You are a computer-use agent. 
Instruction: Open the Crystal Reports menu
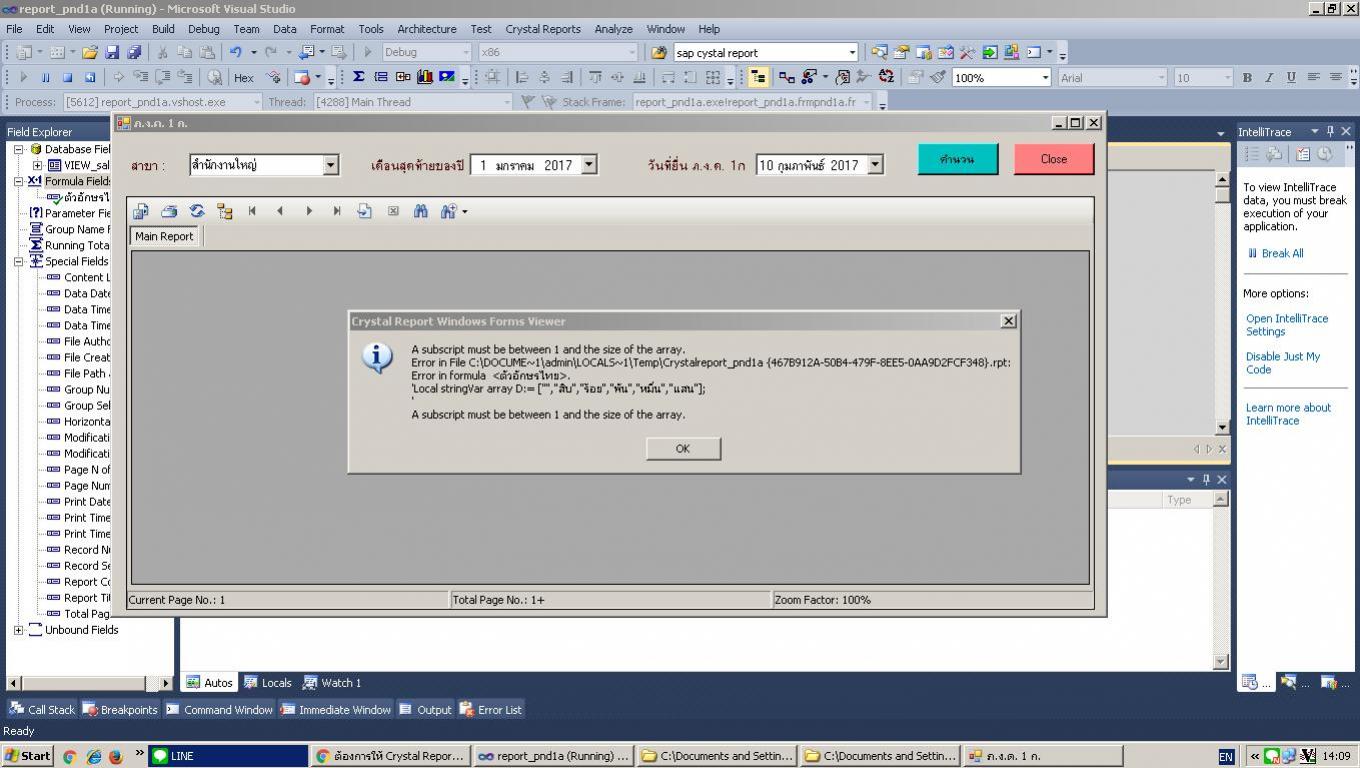[543, 29]
